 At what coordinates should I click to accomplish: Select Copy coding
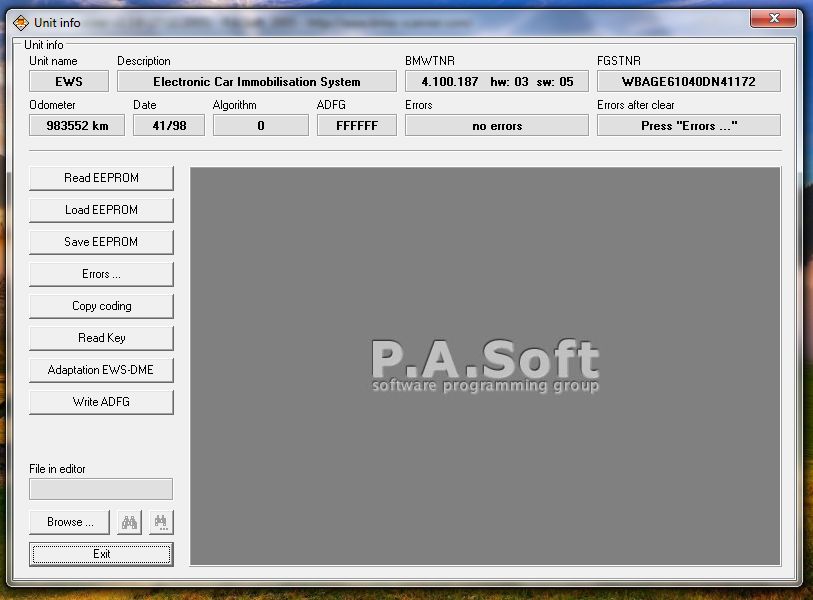tap(101, 306)
